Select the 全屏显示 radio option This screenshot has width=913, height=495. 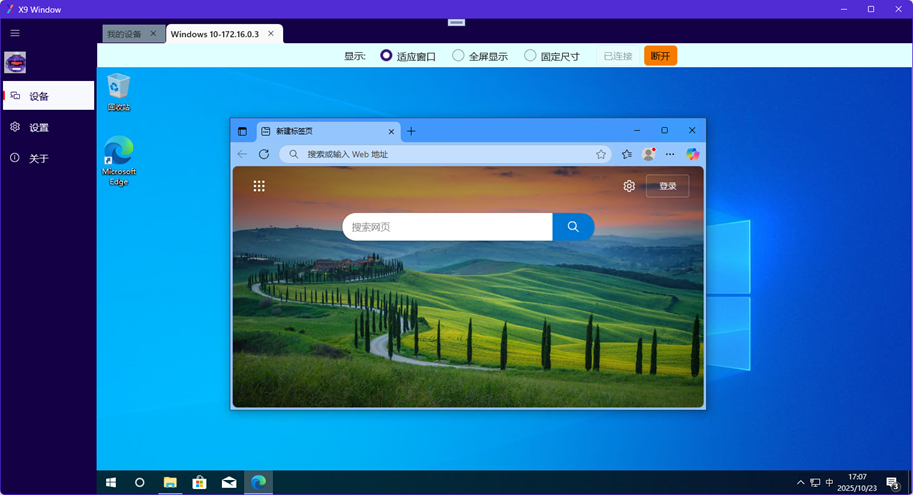tap(458, 56)
